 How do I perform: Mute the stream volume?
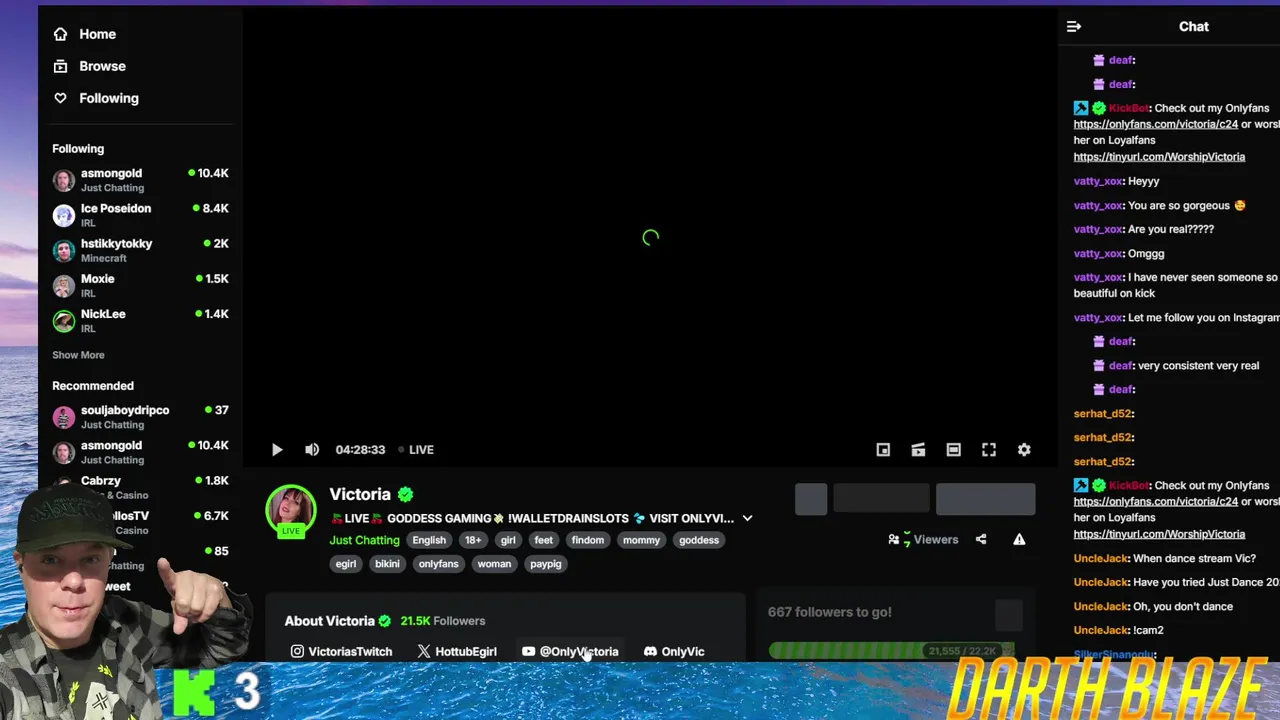312,450
